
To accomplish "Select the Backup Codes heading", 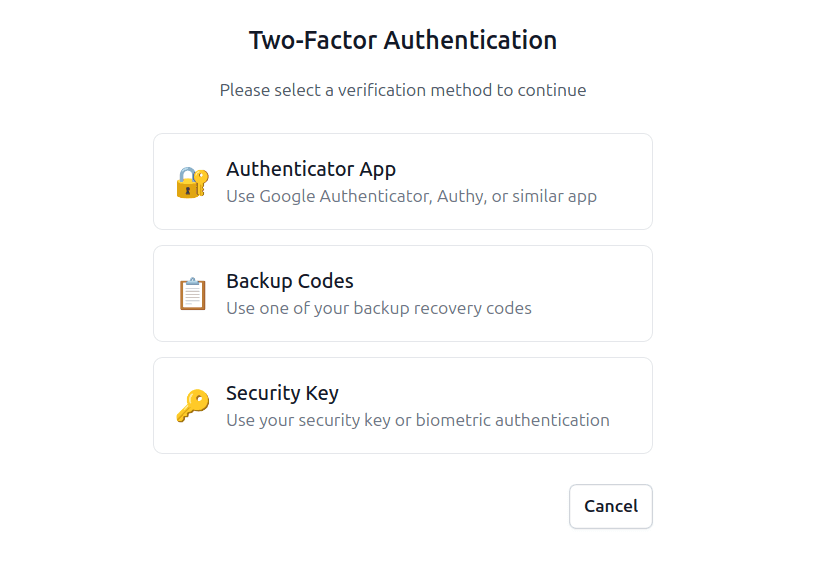I will [x=290, y=281].
